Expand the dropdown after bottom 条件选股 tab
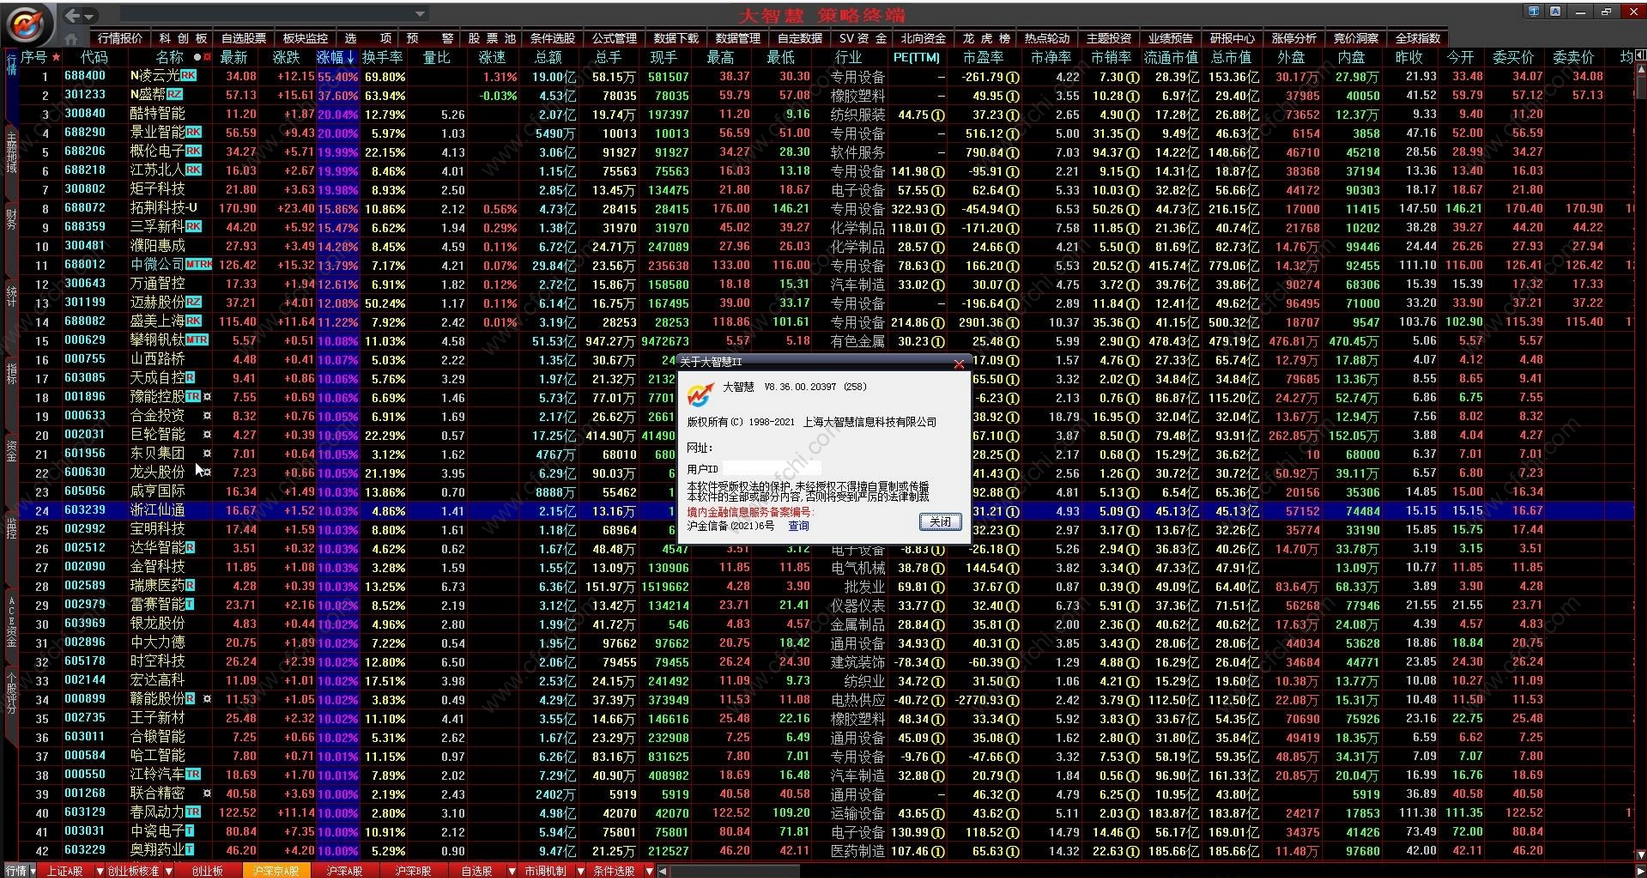The height and width of the screenshot is (878, 1647). 648,871
